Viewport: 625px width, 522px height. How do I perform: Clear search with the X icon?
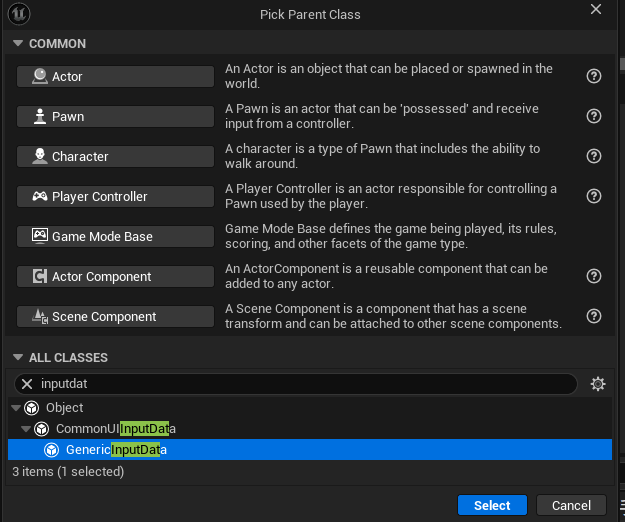(27, 384)
